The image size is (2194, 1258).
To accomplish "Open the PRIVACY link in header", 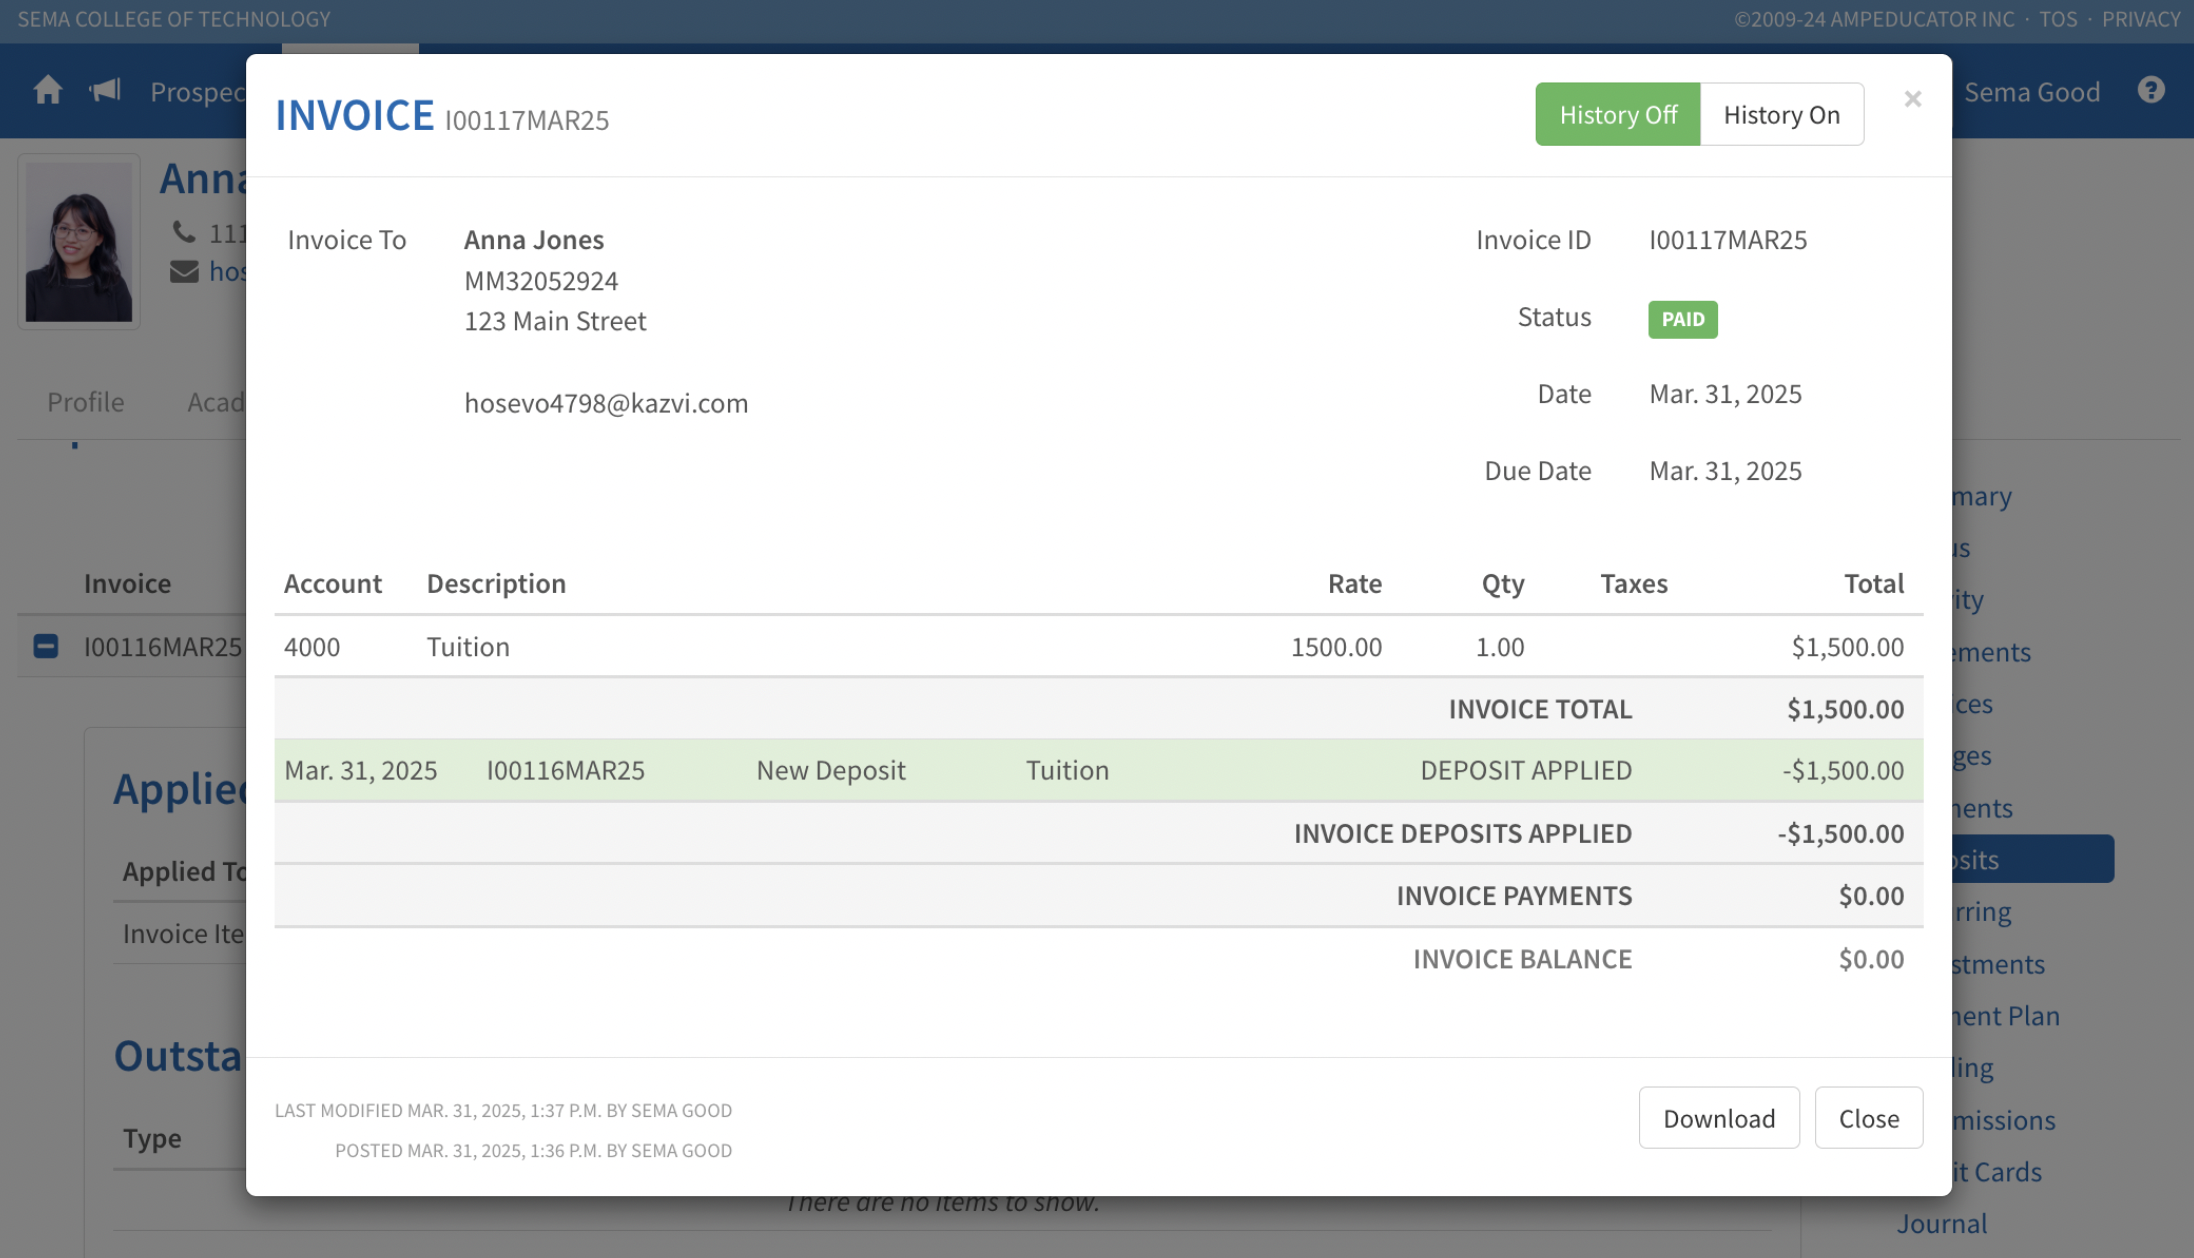I will [2140, 19].
